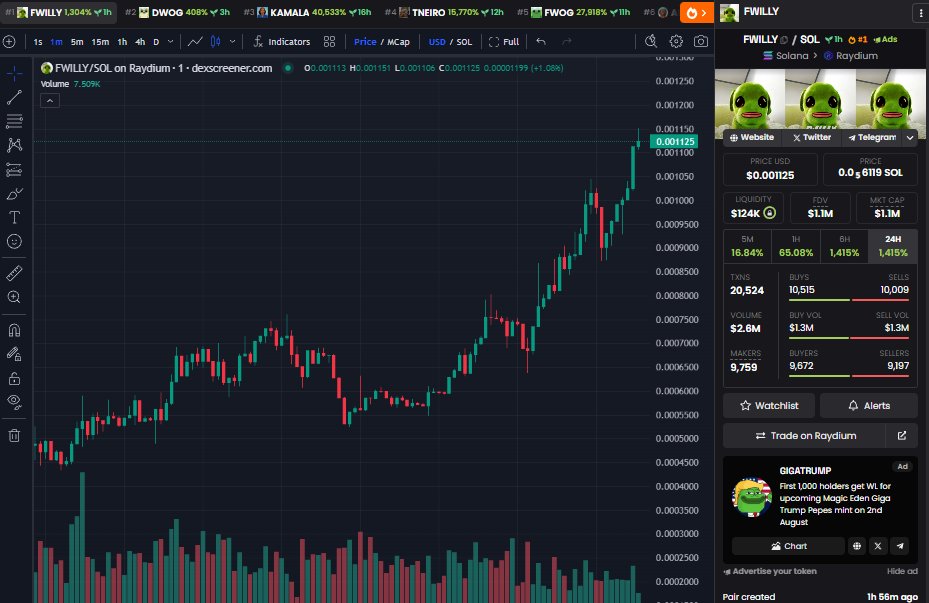Select the ruler measure tool

14,272
